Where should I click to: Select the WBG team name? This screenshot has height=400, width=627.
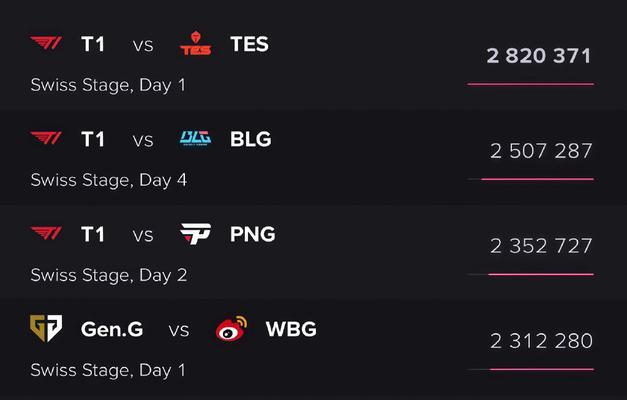click(291, 329)
